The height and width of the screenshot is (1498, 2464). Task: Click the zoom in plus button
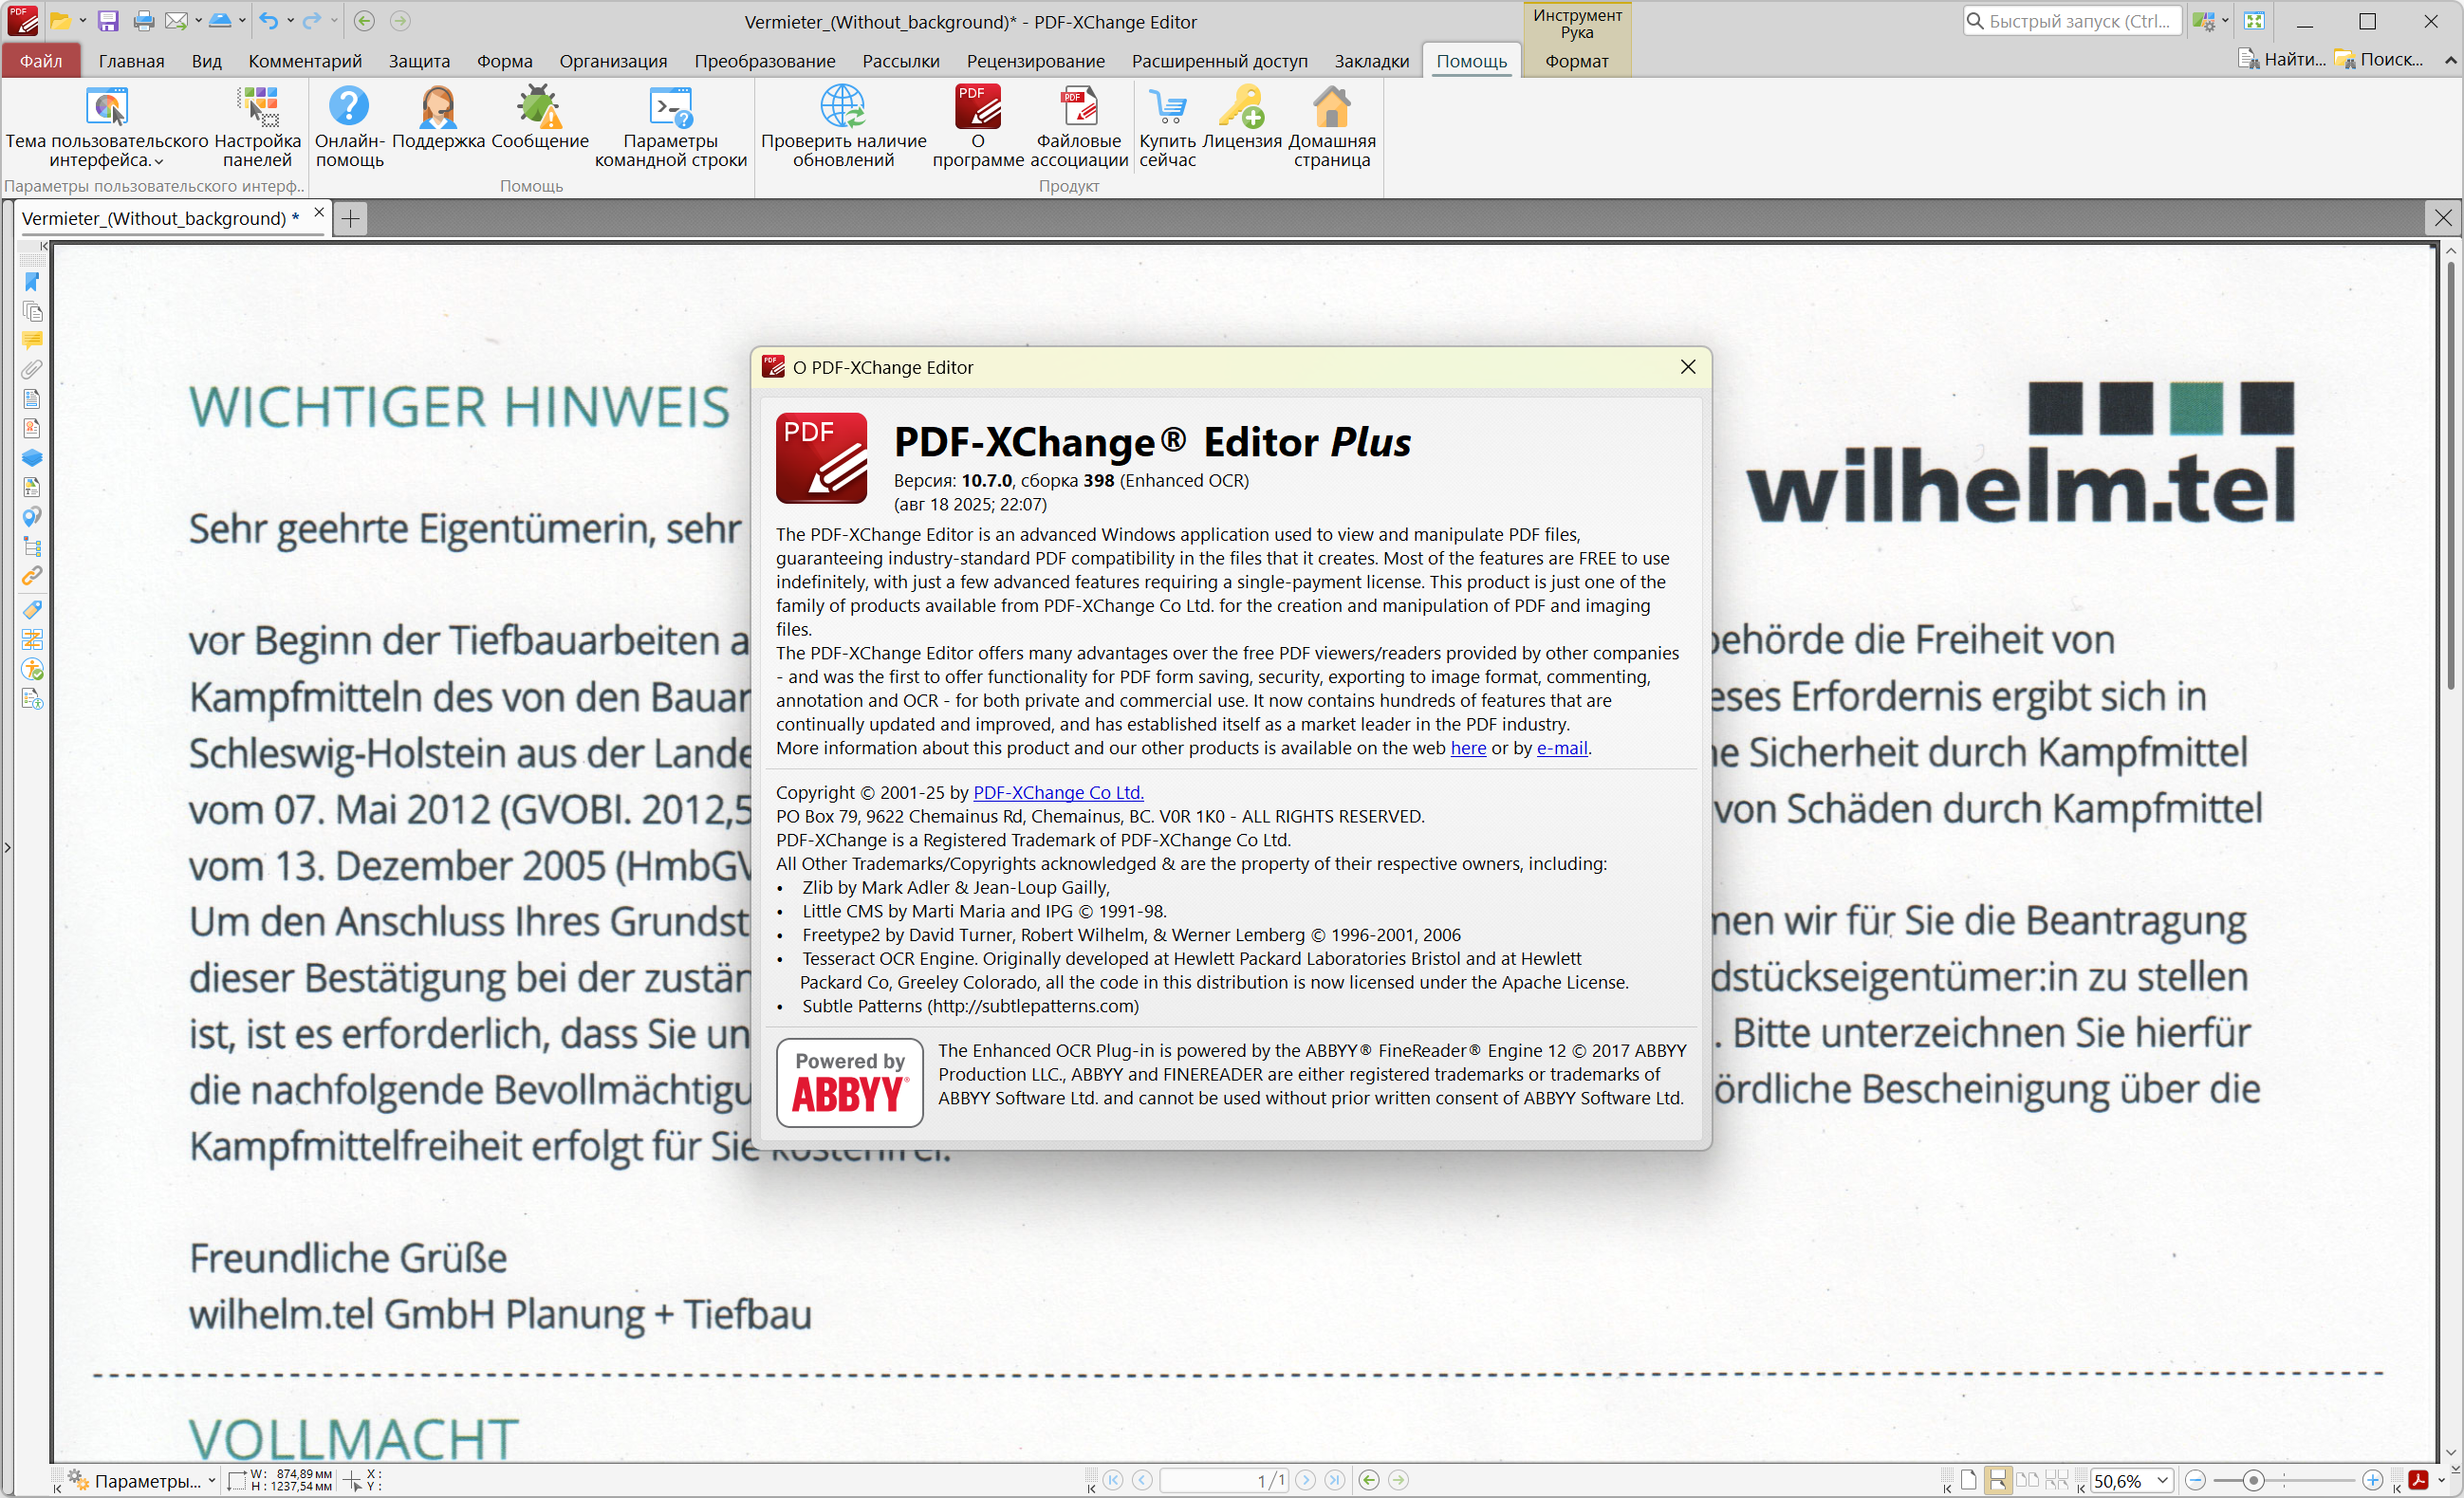(2372, 1480)
